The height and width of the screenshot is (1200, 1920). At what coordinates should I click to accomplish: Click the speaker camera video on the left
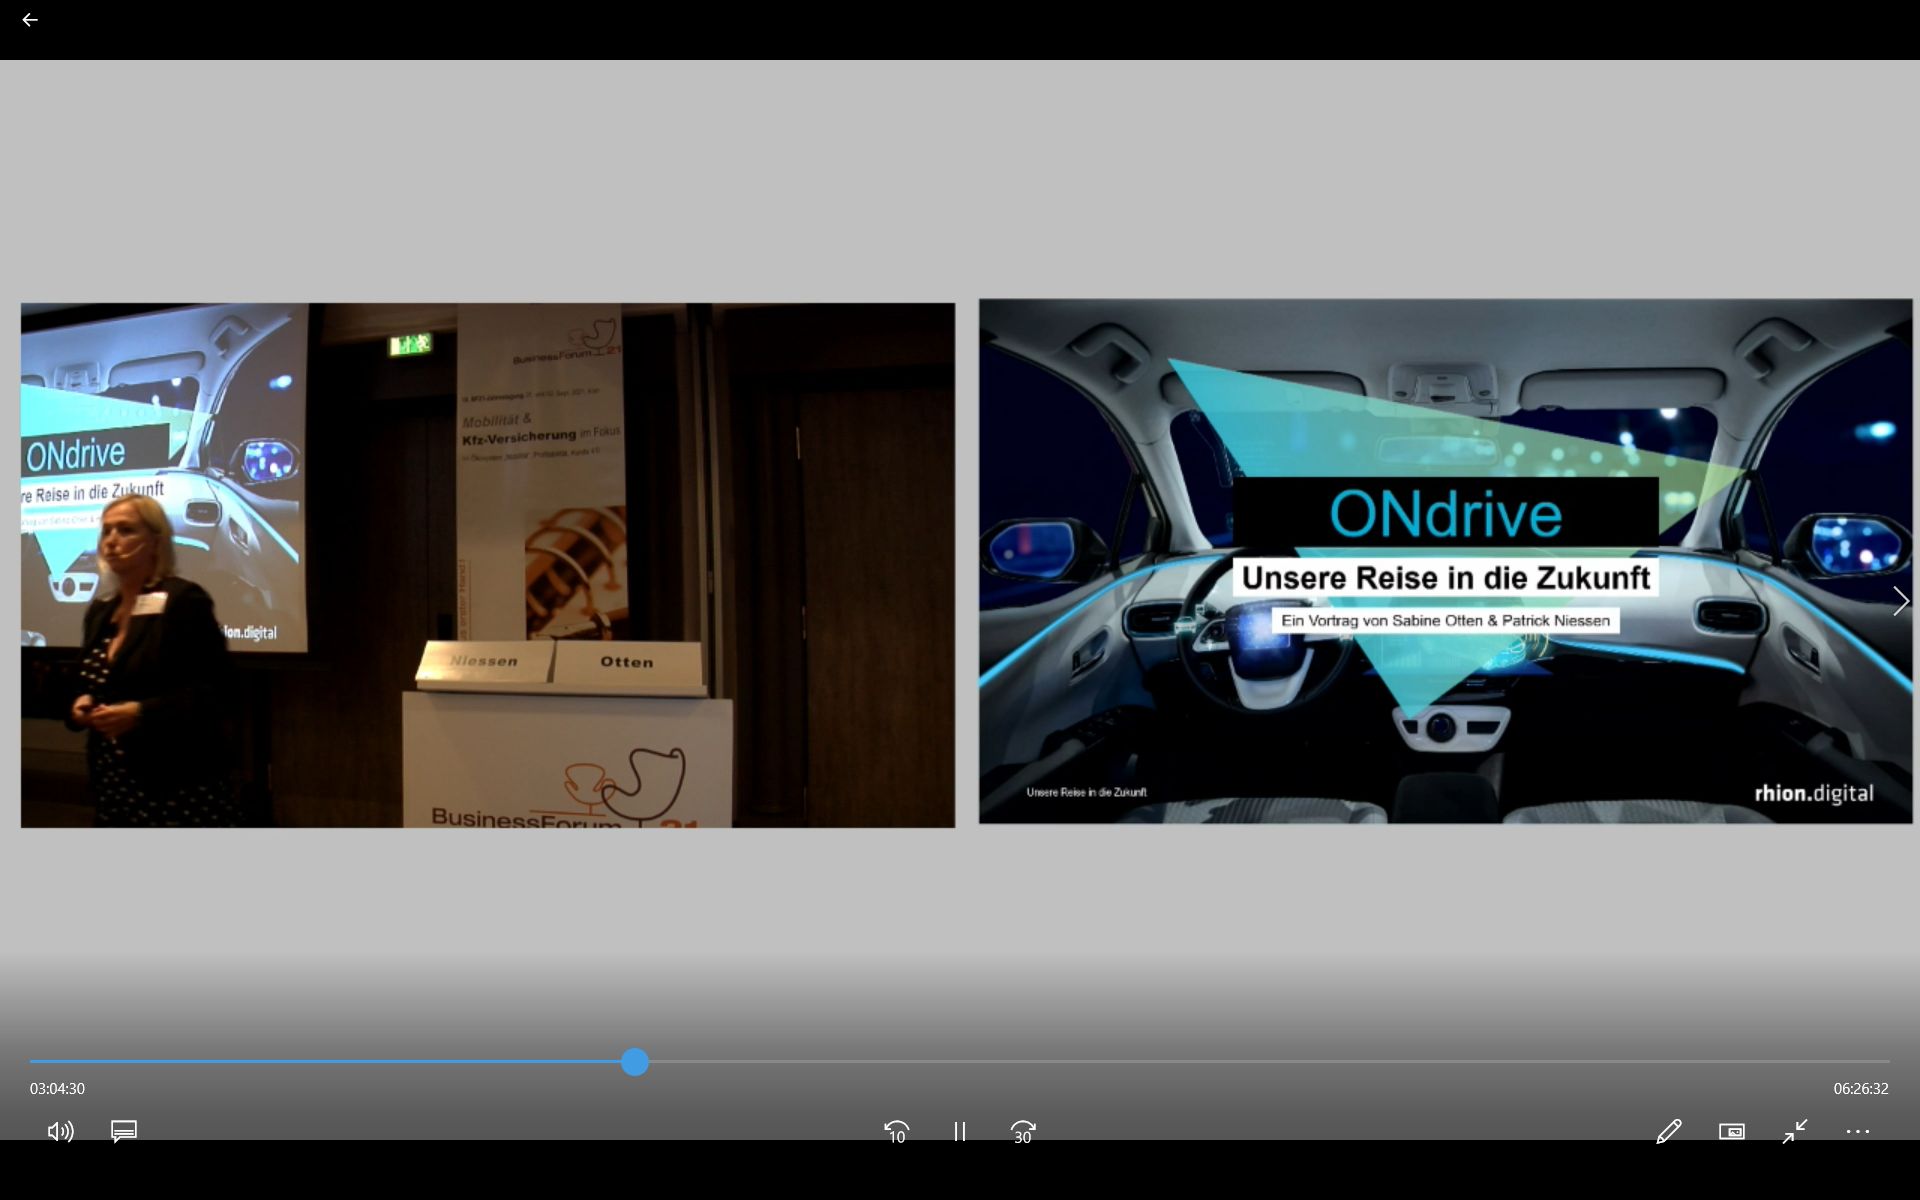(x=488, y=565)
